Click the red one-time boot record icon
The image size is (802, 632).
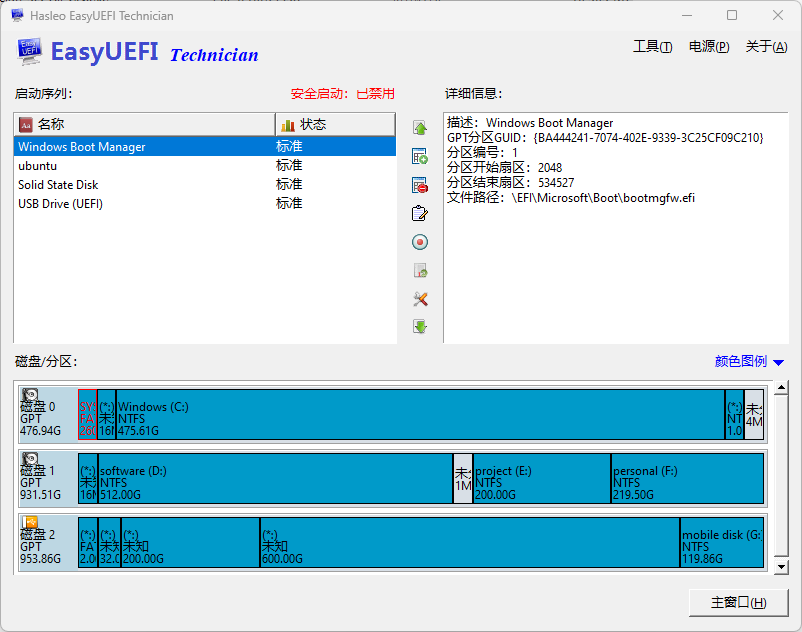point(420,242)
